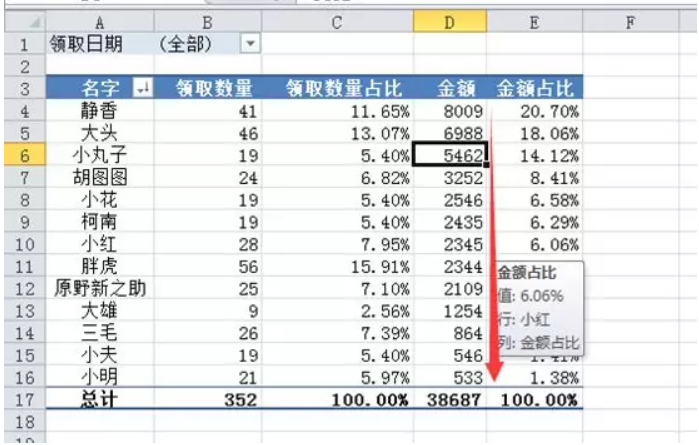Click the (全部) filter value cell
This screenshot has height=445, width=699.
pos(208,44)
